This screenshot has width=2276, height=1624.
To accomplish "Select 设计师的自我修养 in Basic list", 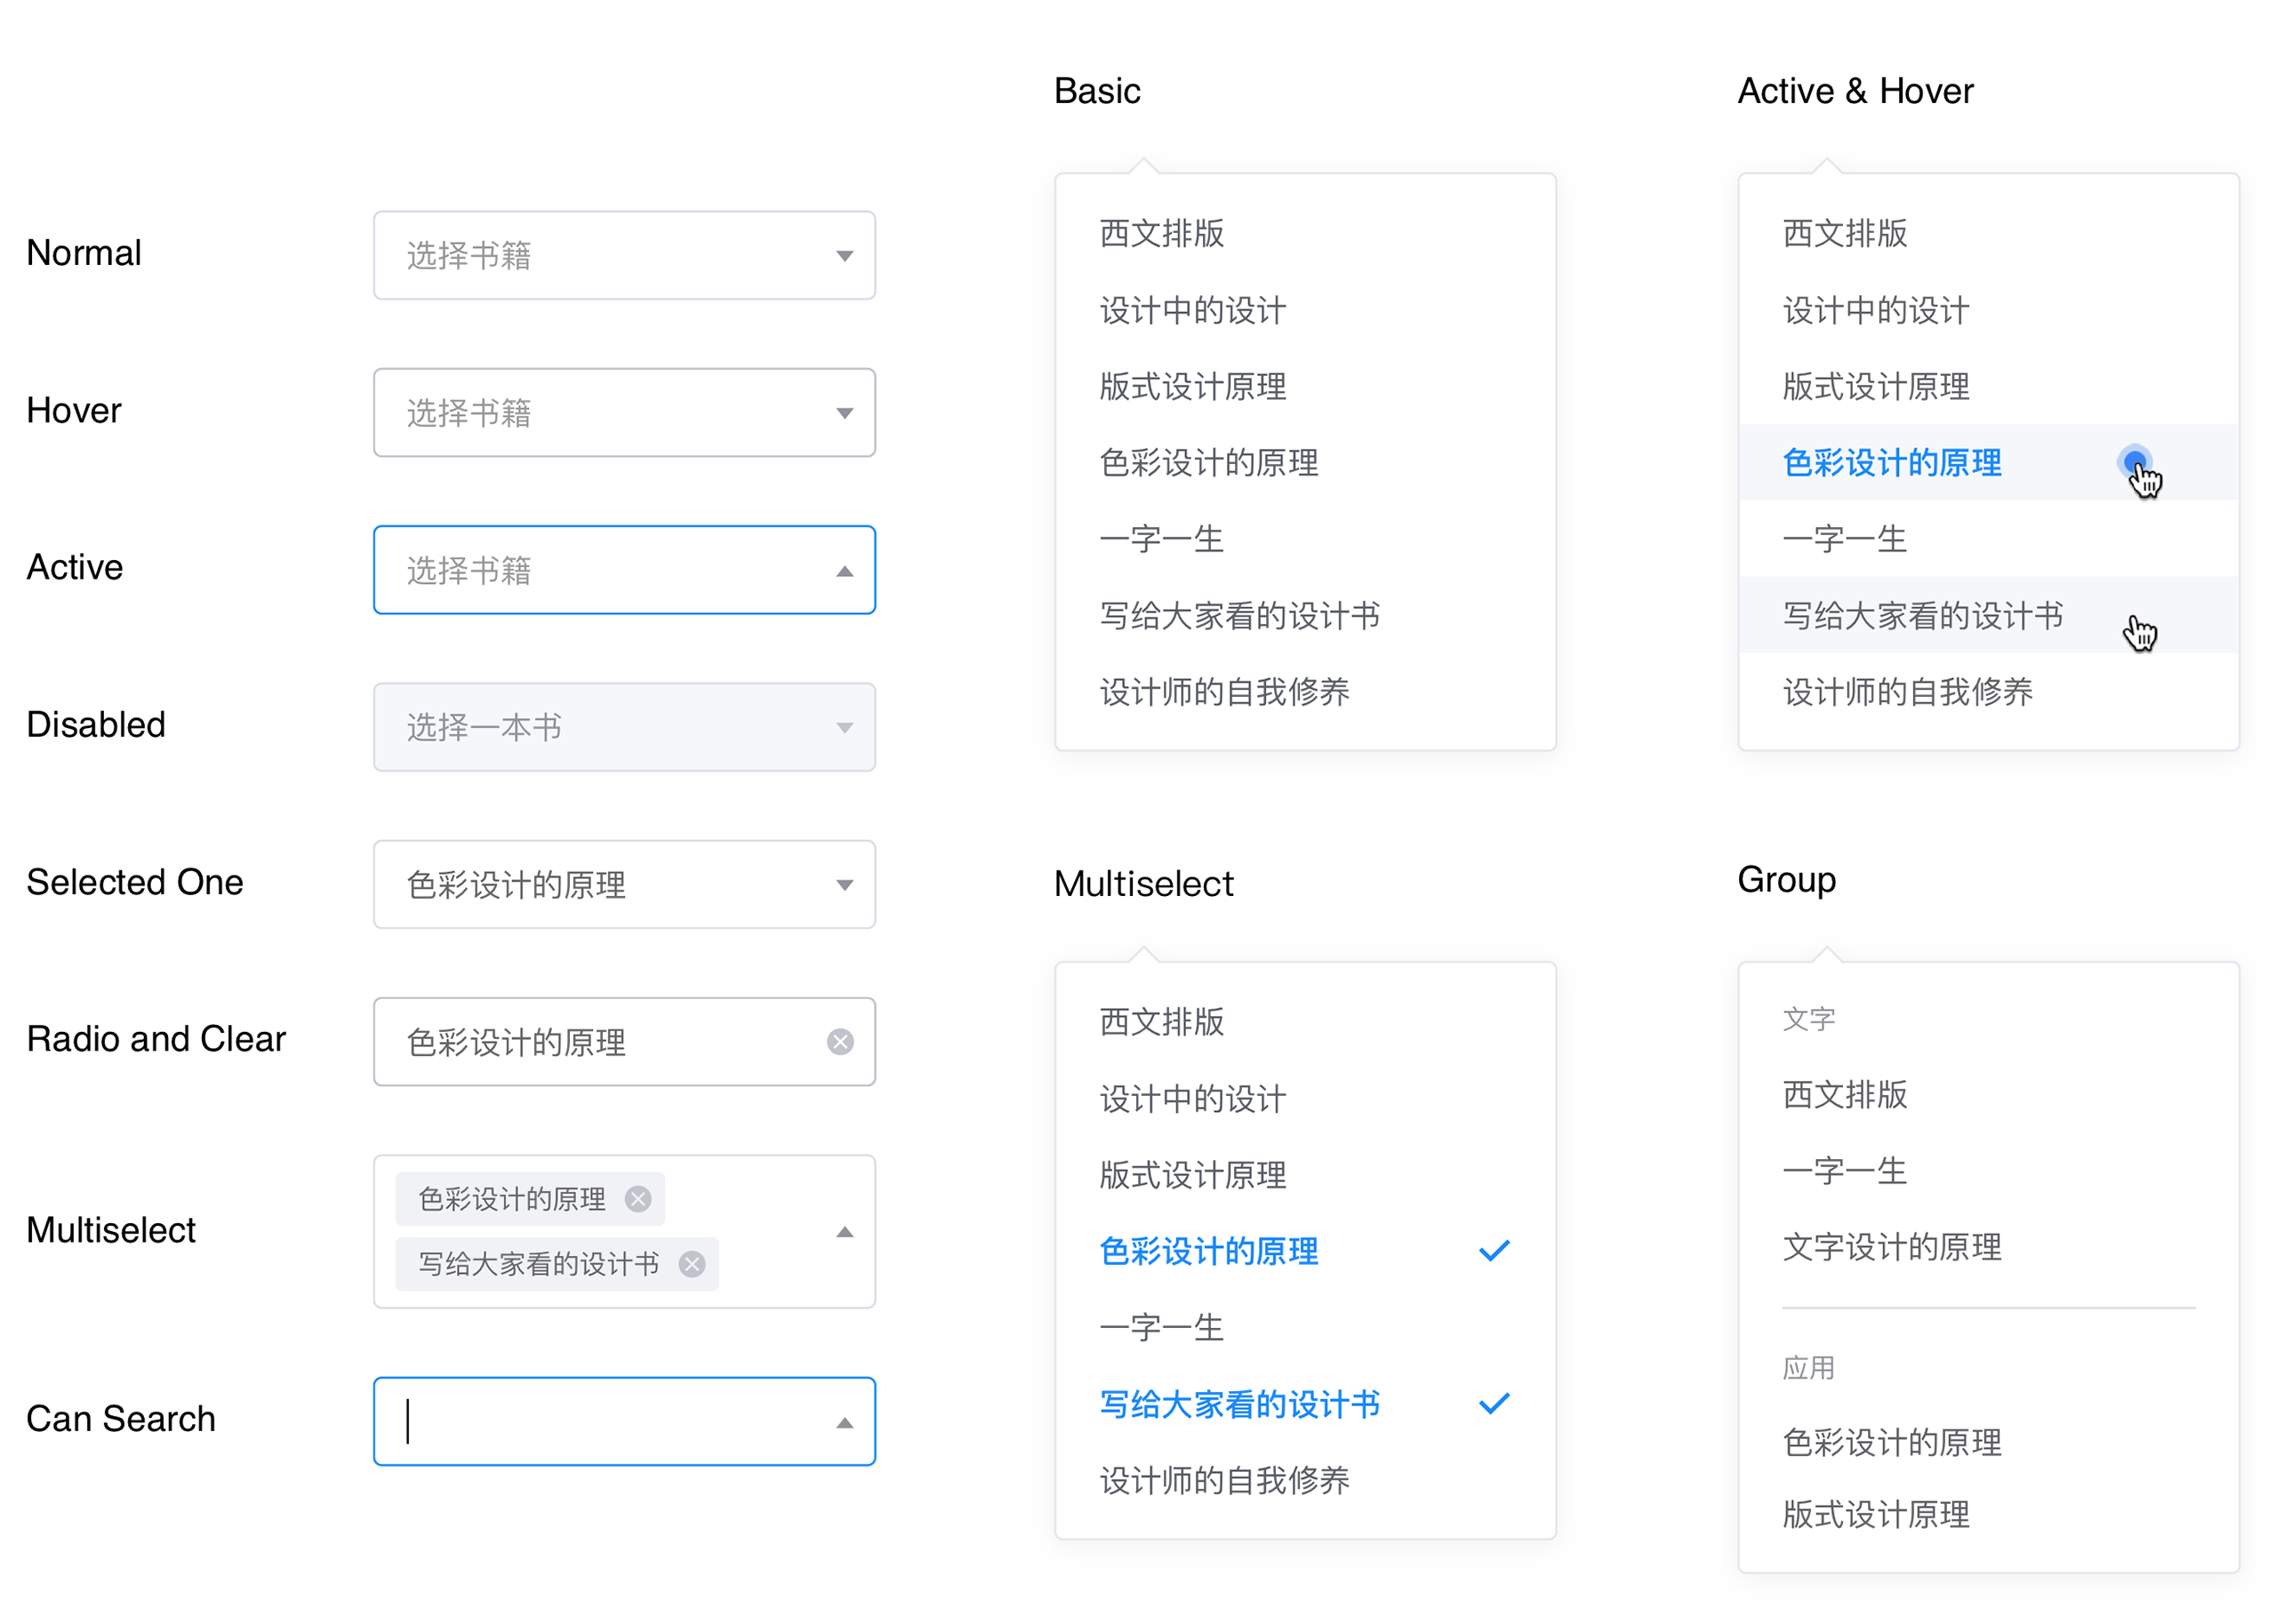I will click(x=1224, y=692).
